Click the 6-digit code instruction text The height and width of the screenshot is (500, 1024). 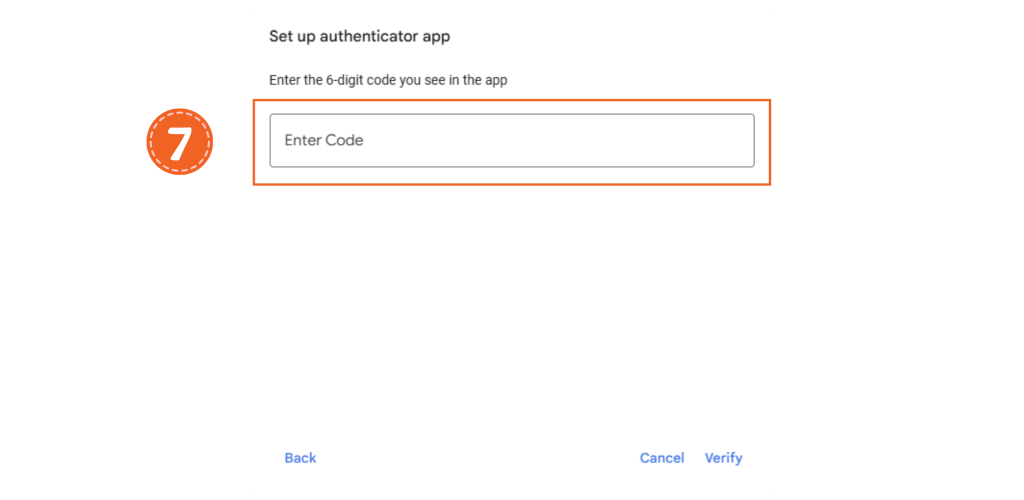[x=388, y=81]
